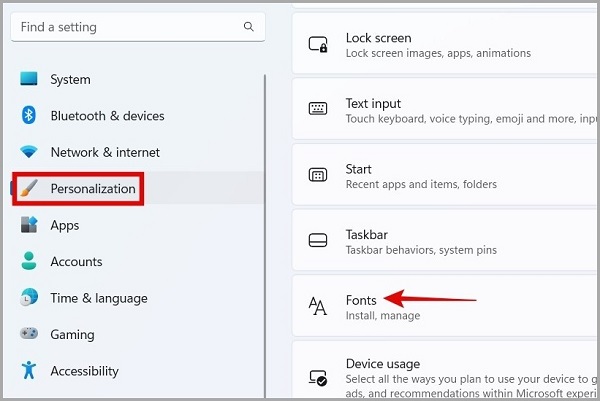This screenshot has width=600, height=401.
Task: Open Lock screen settings title
Action: [378, 38]
